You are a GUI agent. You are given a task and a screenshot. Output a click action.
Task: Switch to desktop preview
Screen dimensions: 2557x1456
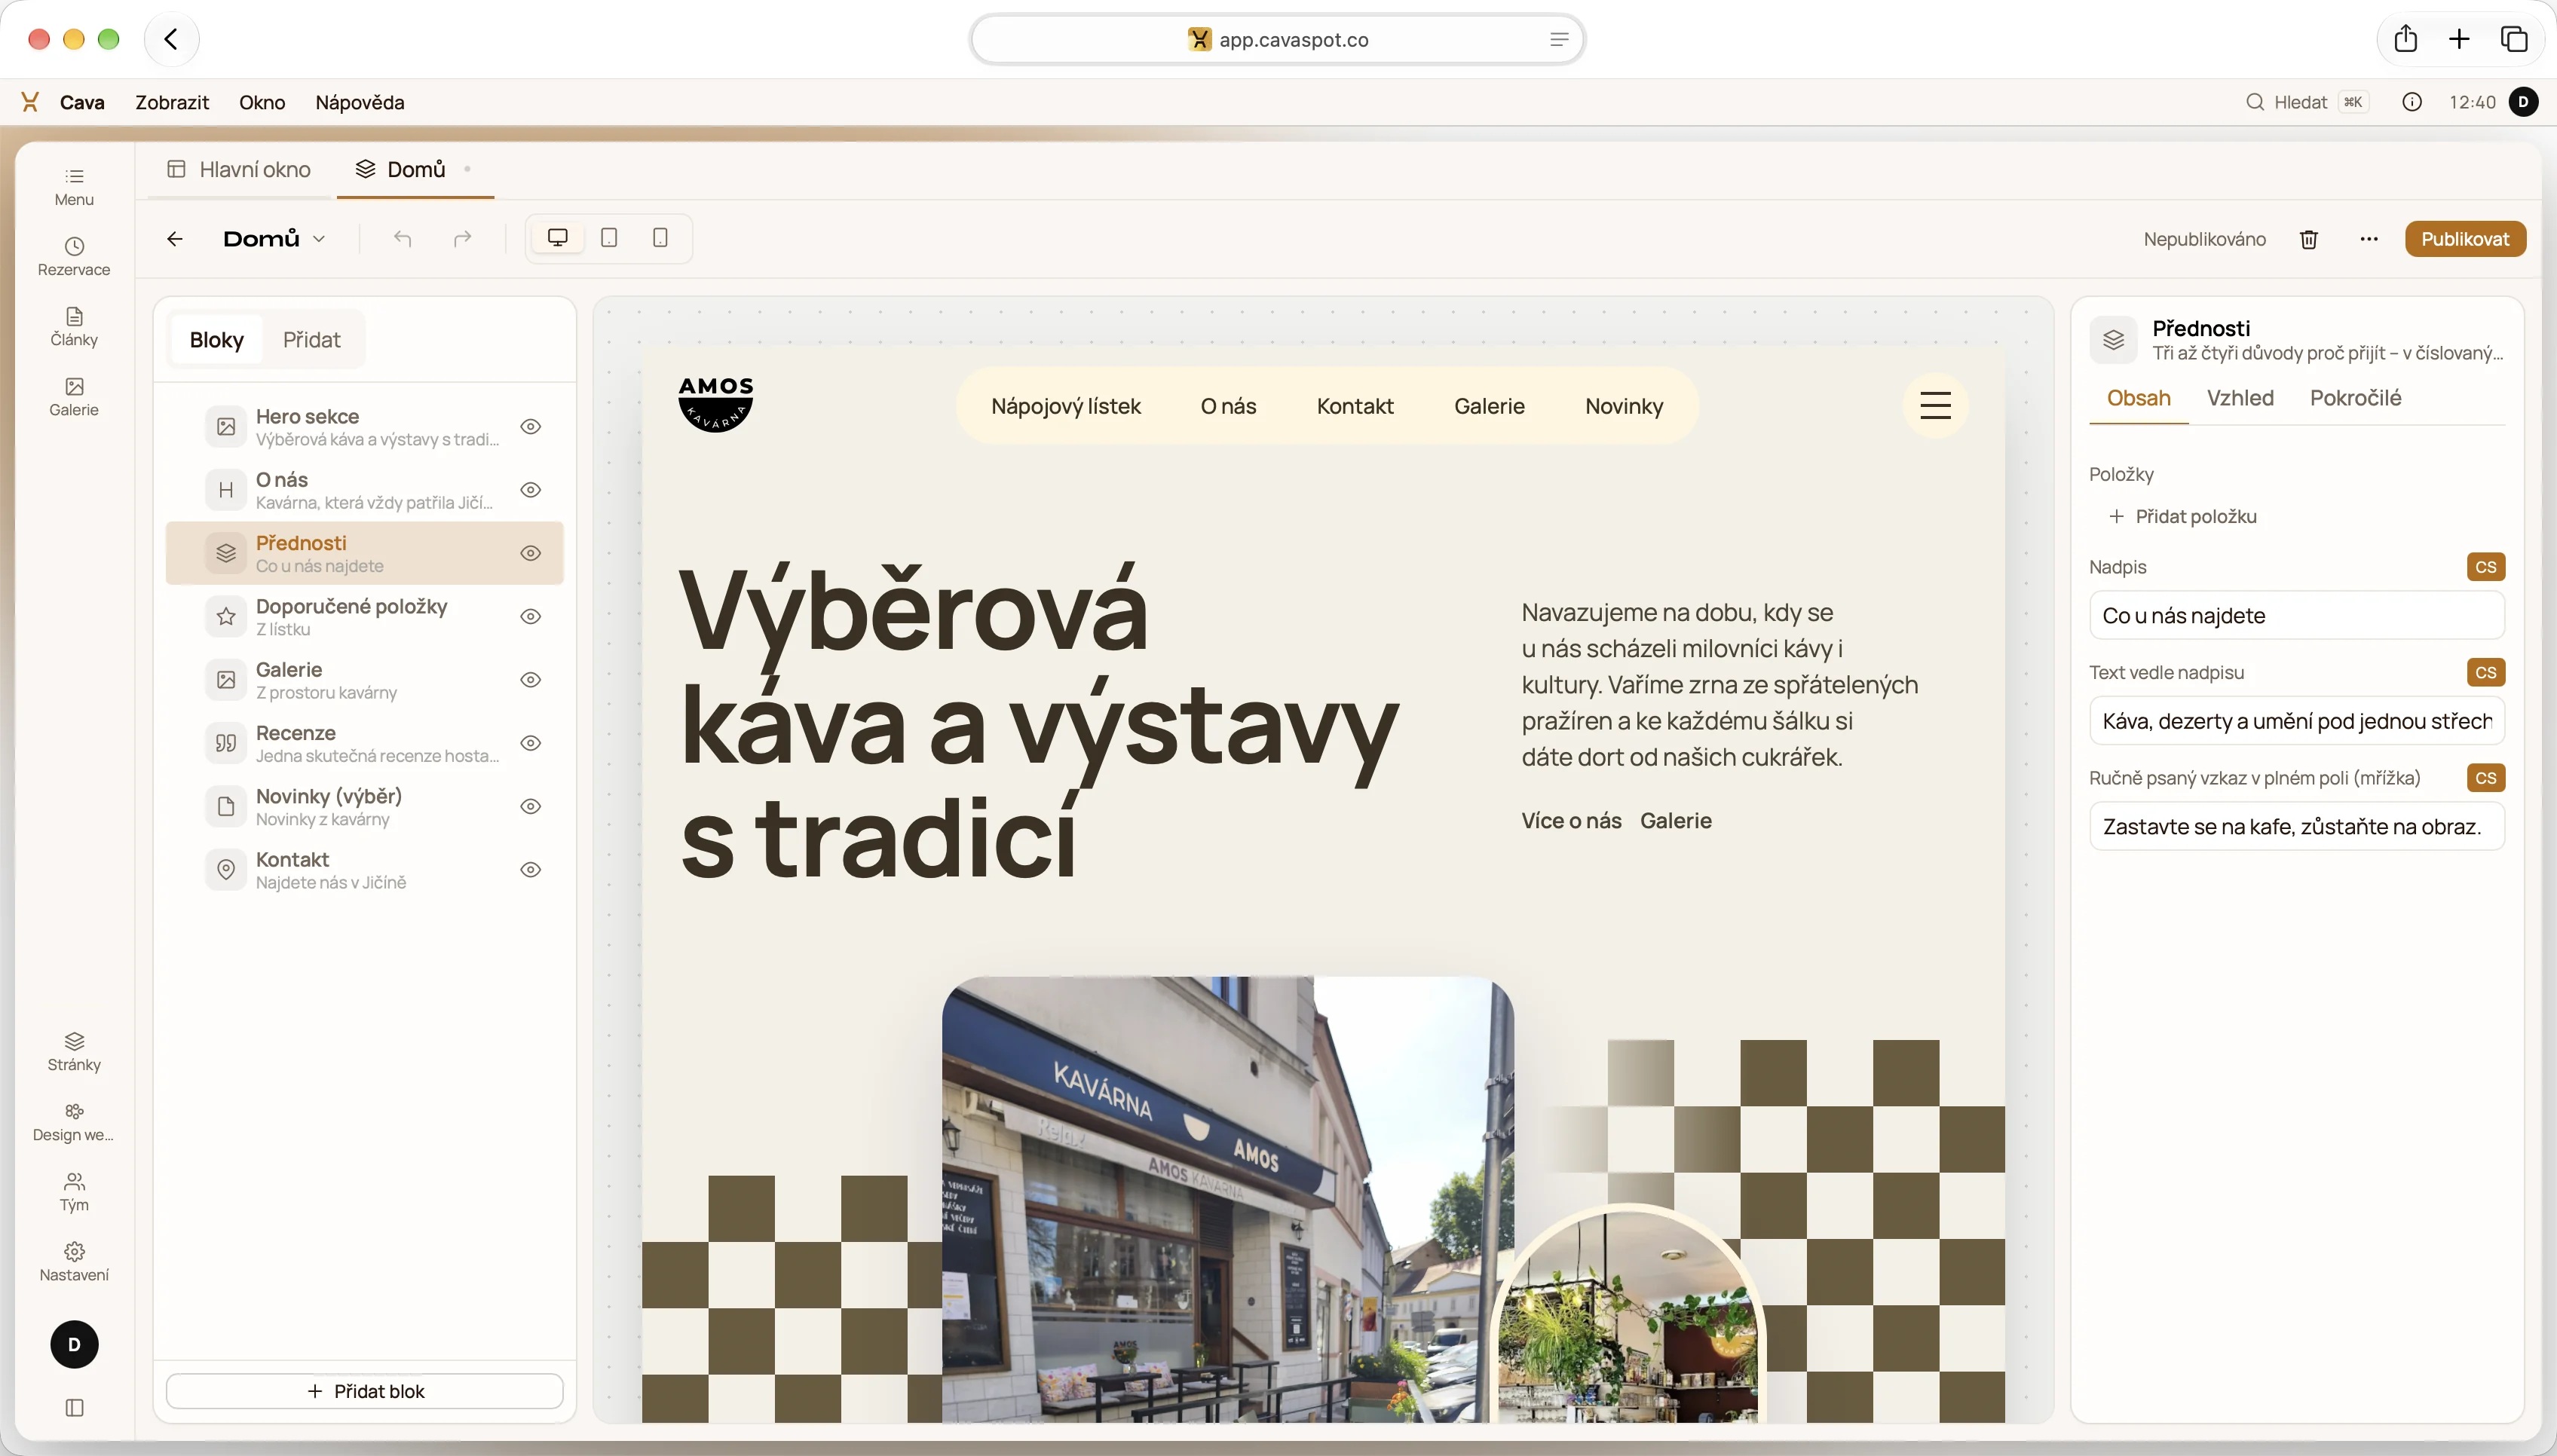[x=558, y=238]
